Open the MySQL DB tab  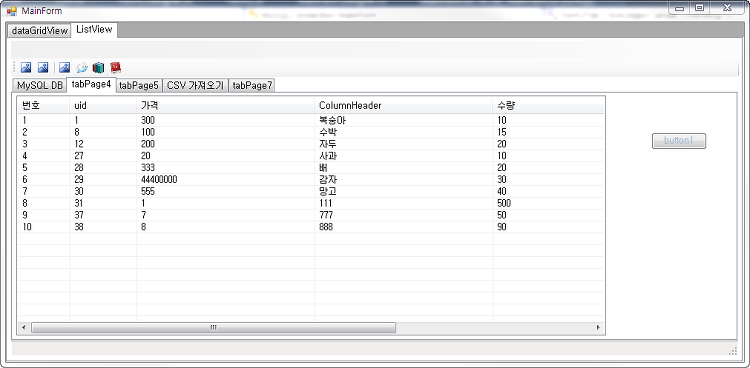40,86
